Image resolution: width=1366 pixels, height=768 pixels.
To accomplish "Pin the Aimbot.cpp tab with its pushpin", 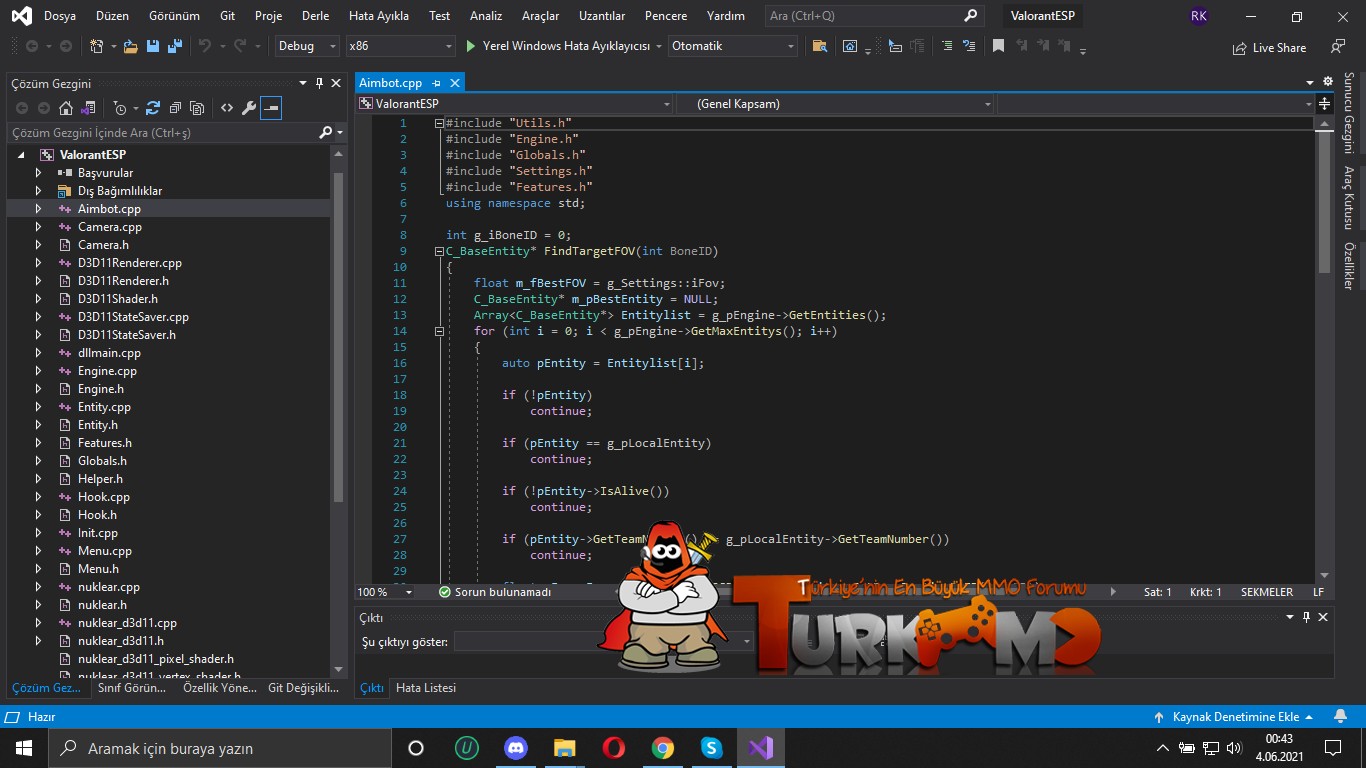I will point(437,83).
